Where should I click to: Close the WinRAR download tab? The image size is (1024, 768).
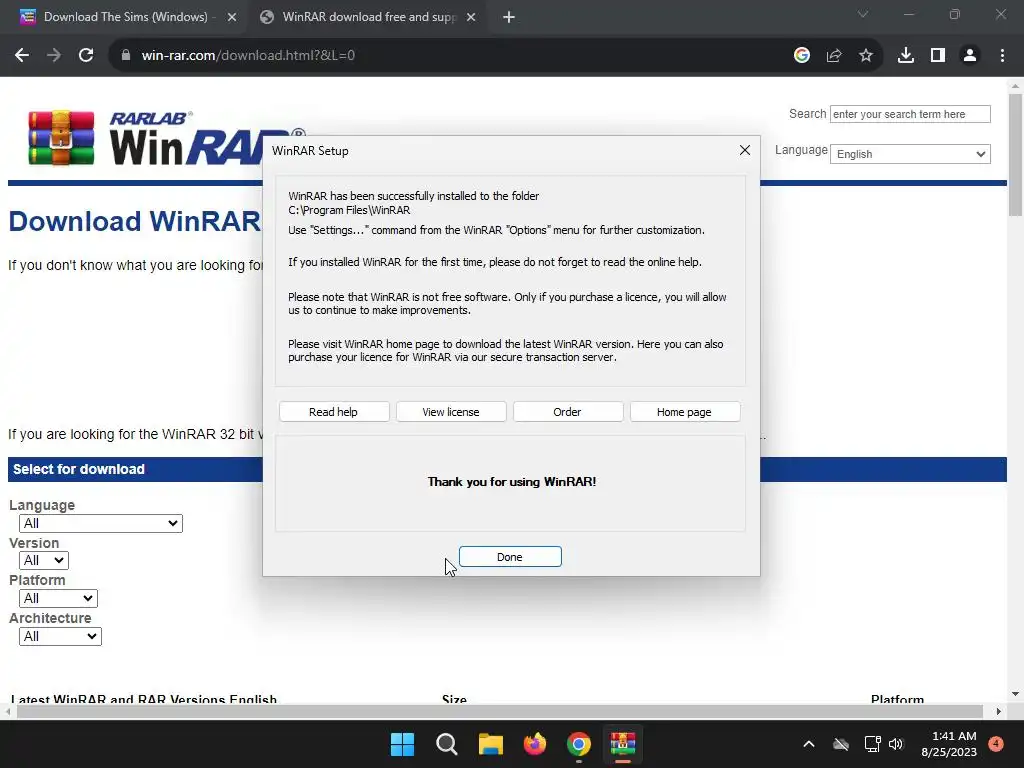pos(471,17)
